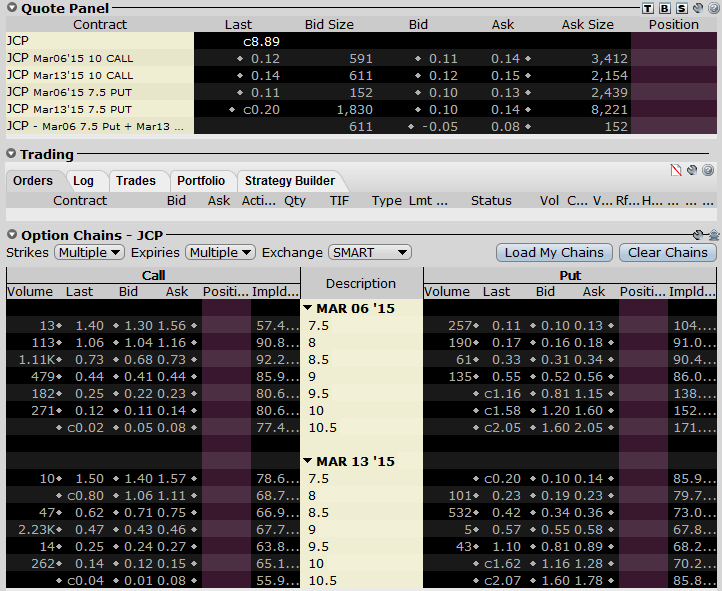Click the crossed-out page icon in Trading
Viewport: 722px width, 591px height.
[x=675, y=170]
